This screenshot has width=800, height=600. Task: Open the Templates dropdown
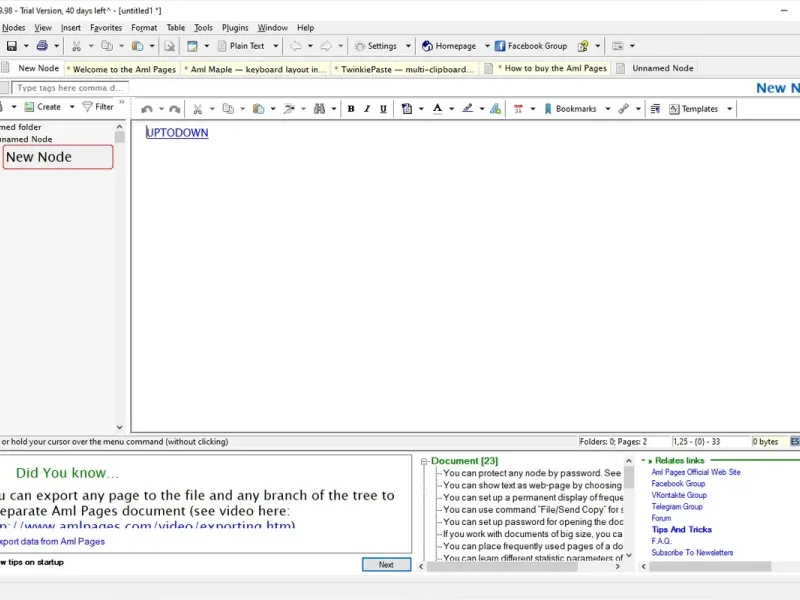tap(700, 108)
